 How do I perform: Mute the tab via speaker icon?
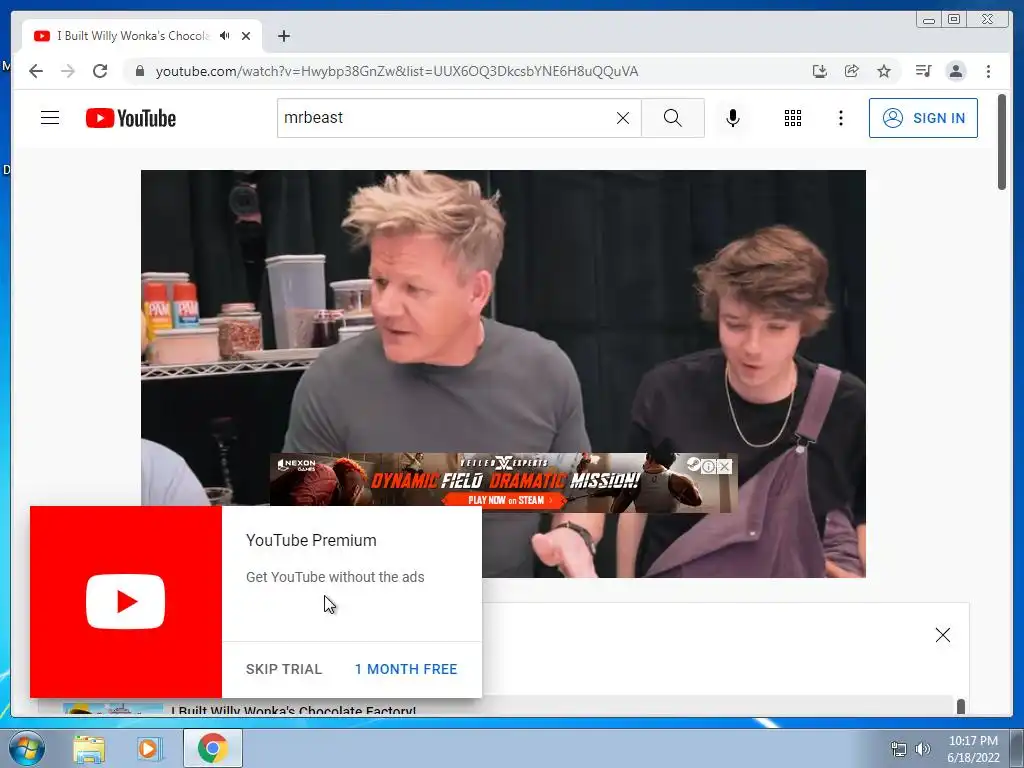tap(225, 36)
